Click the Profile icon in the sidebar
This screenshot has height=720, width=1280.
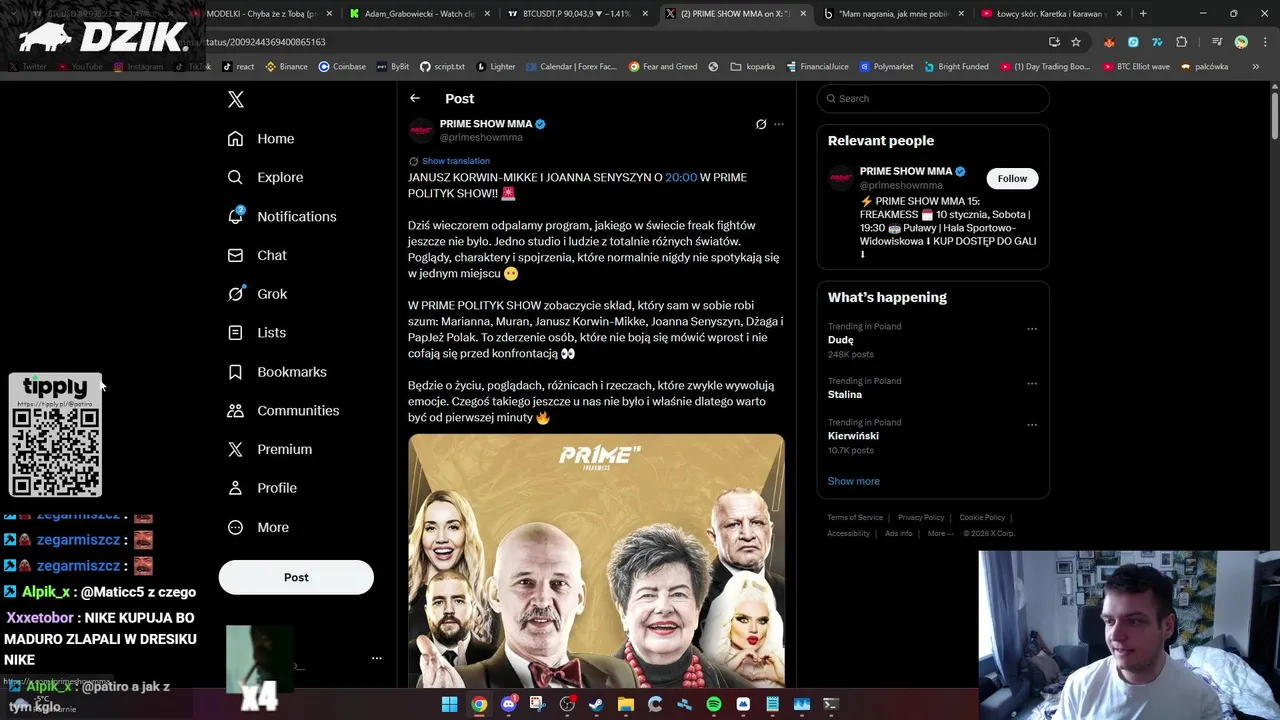click(x=235, y=488)
